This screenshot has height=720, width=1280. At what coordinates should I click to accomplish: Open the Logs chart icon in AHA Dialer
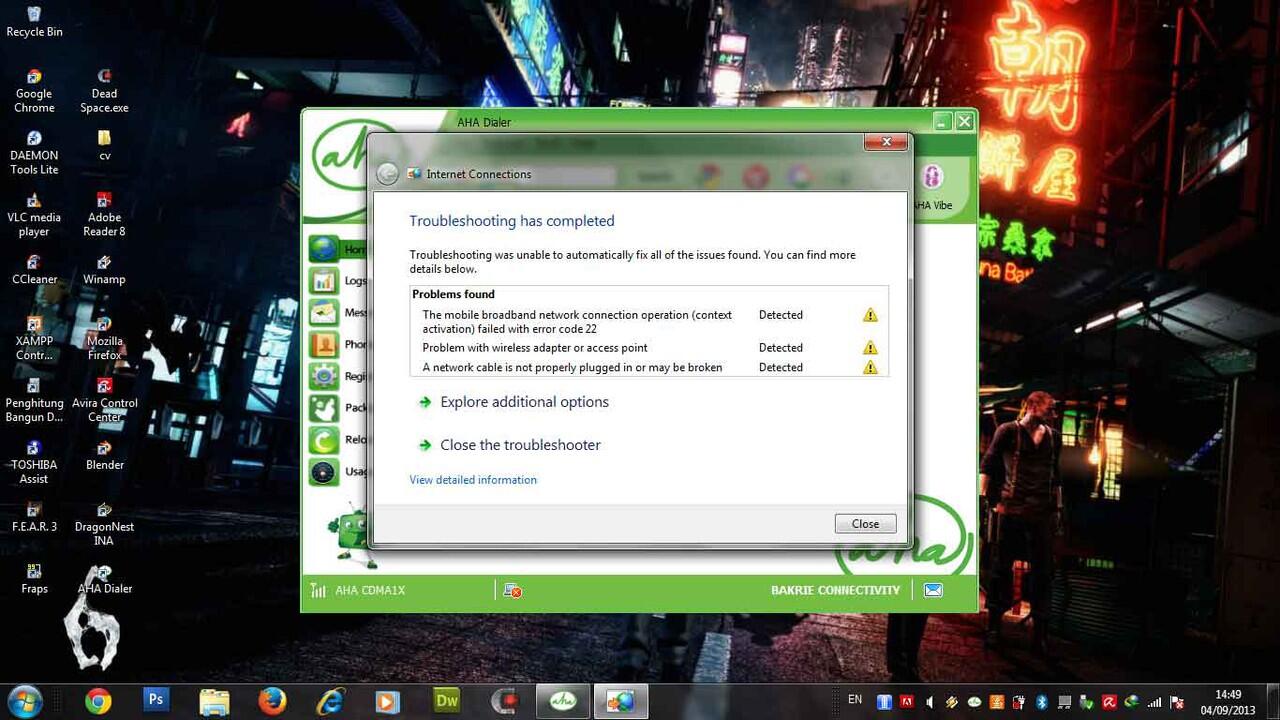(x=324, y=281)
